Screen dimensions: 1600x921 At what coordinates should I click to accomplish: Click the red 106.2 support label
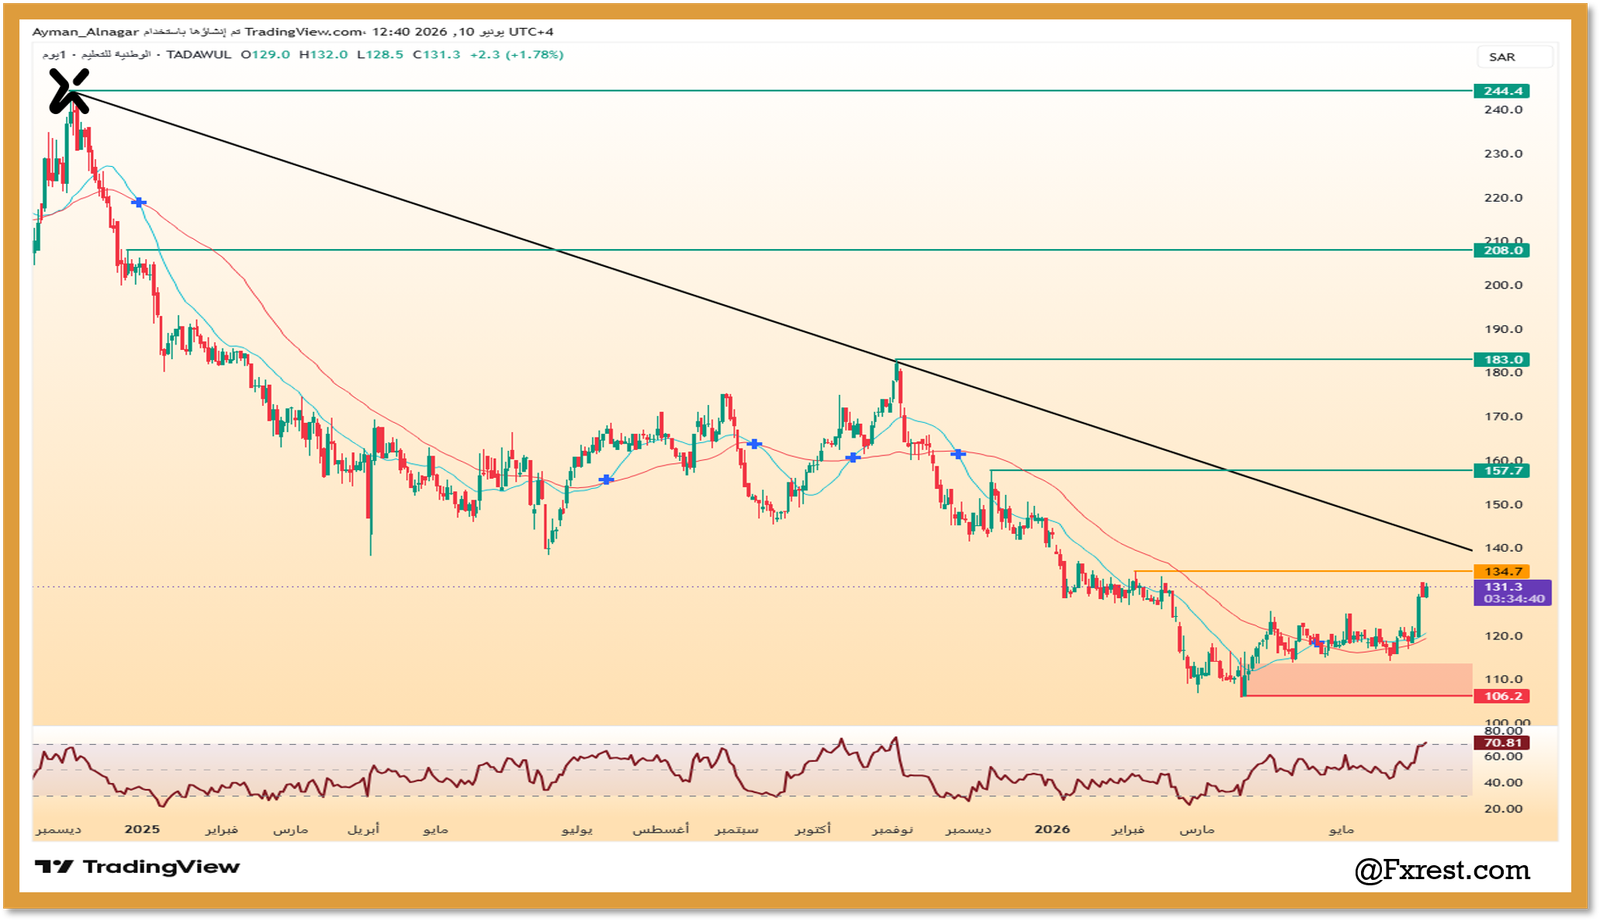pyautogui.click(x=1502, y=696)
